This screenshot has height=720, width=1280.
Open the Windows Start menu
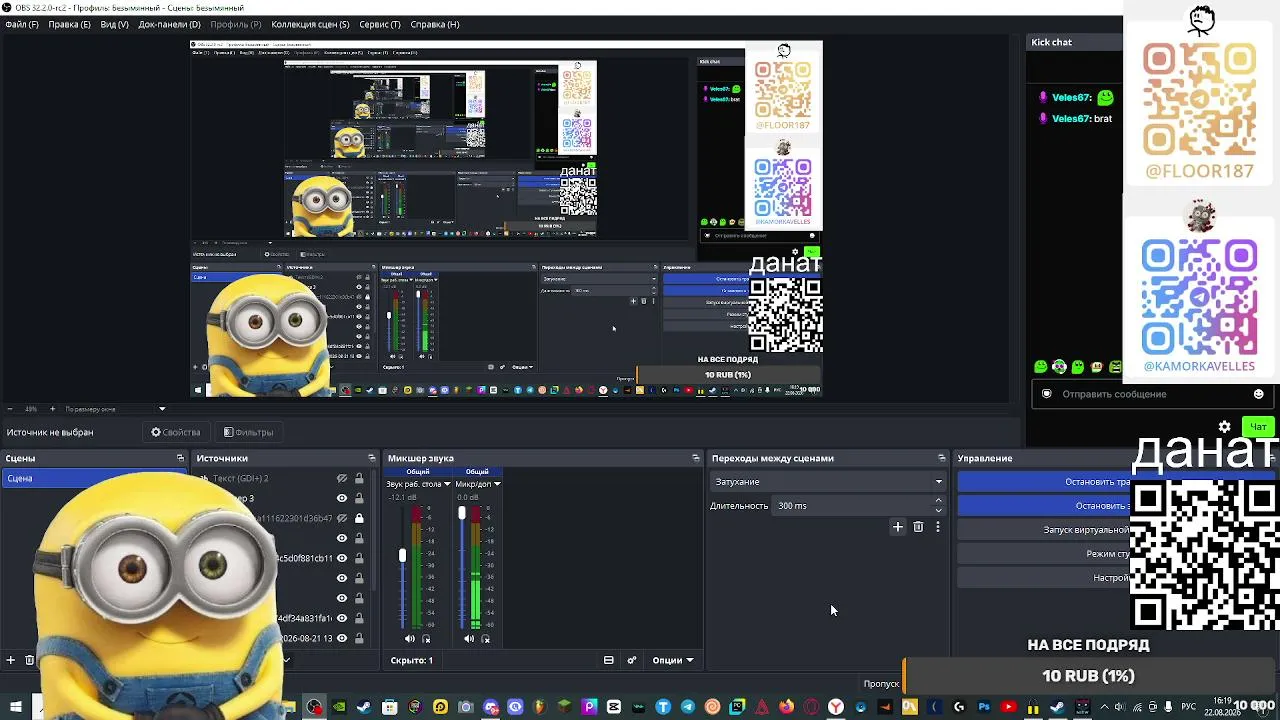[x=16, y=708]
